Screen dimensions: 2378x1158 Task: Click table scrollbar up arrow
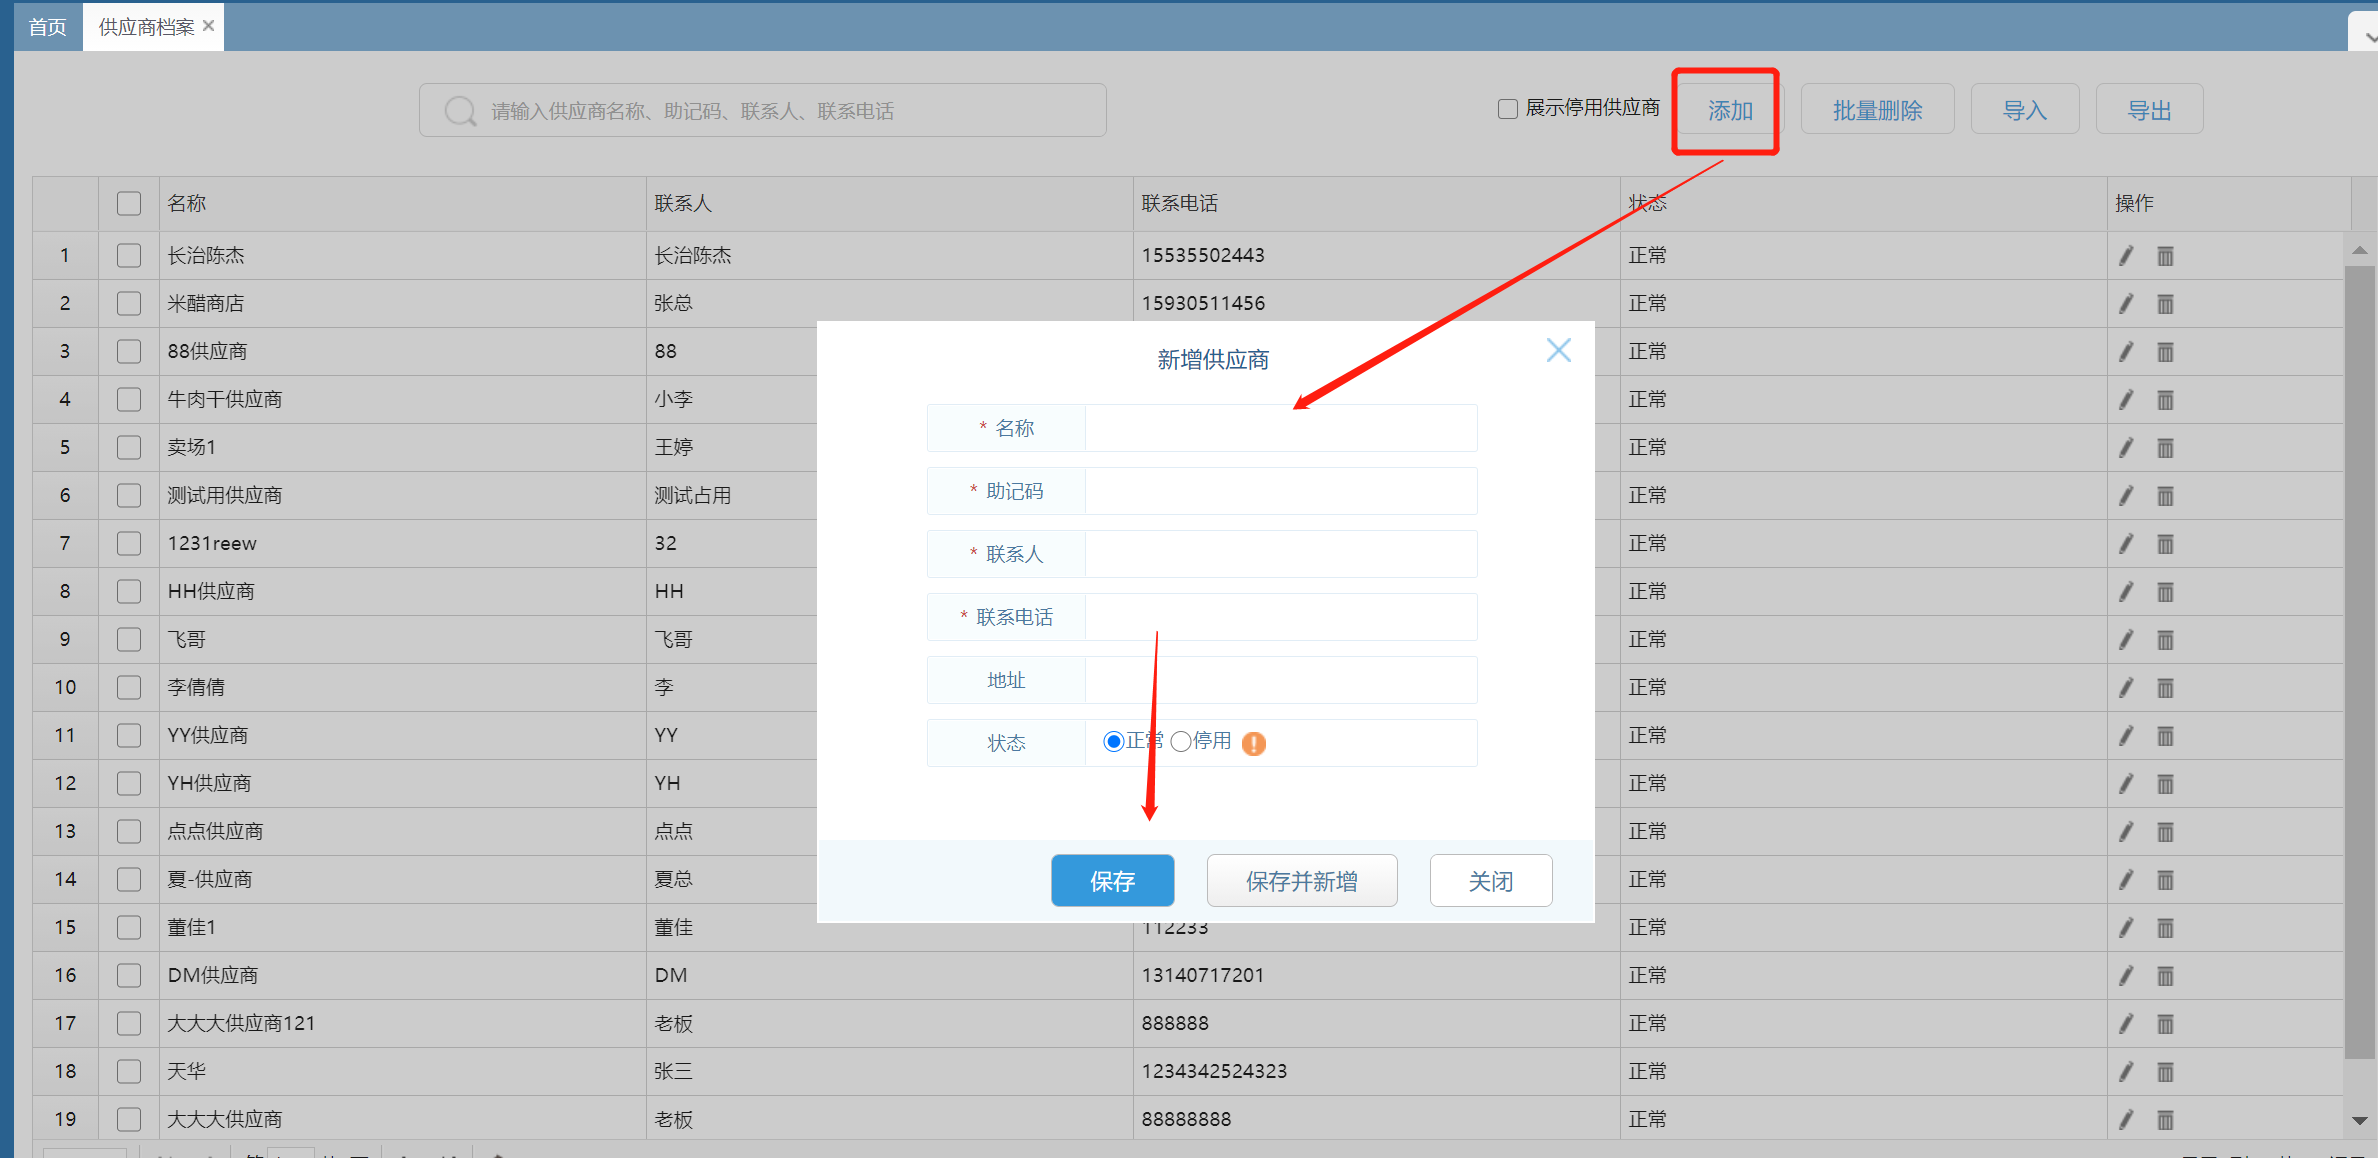point(2360,250)
